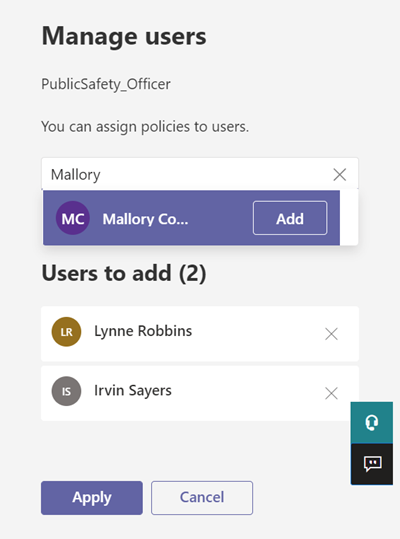
Task: Focus the user search box containing Mallory
Action: pos(200,174)
